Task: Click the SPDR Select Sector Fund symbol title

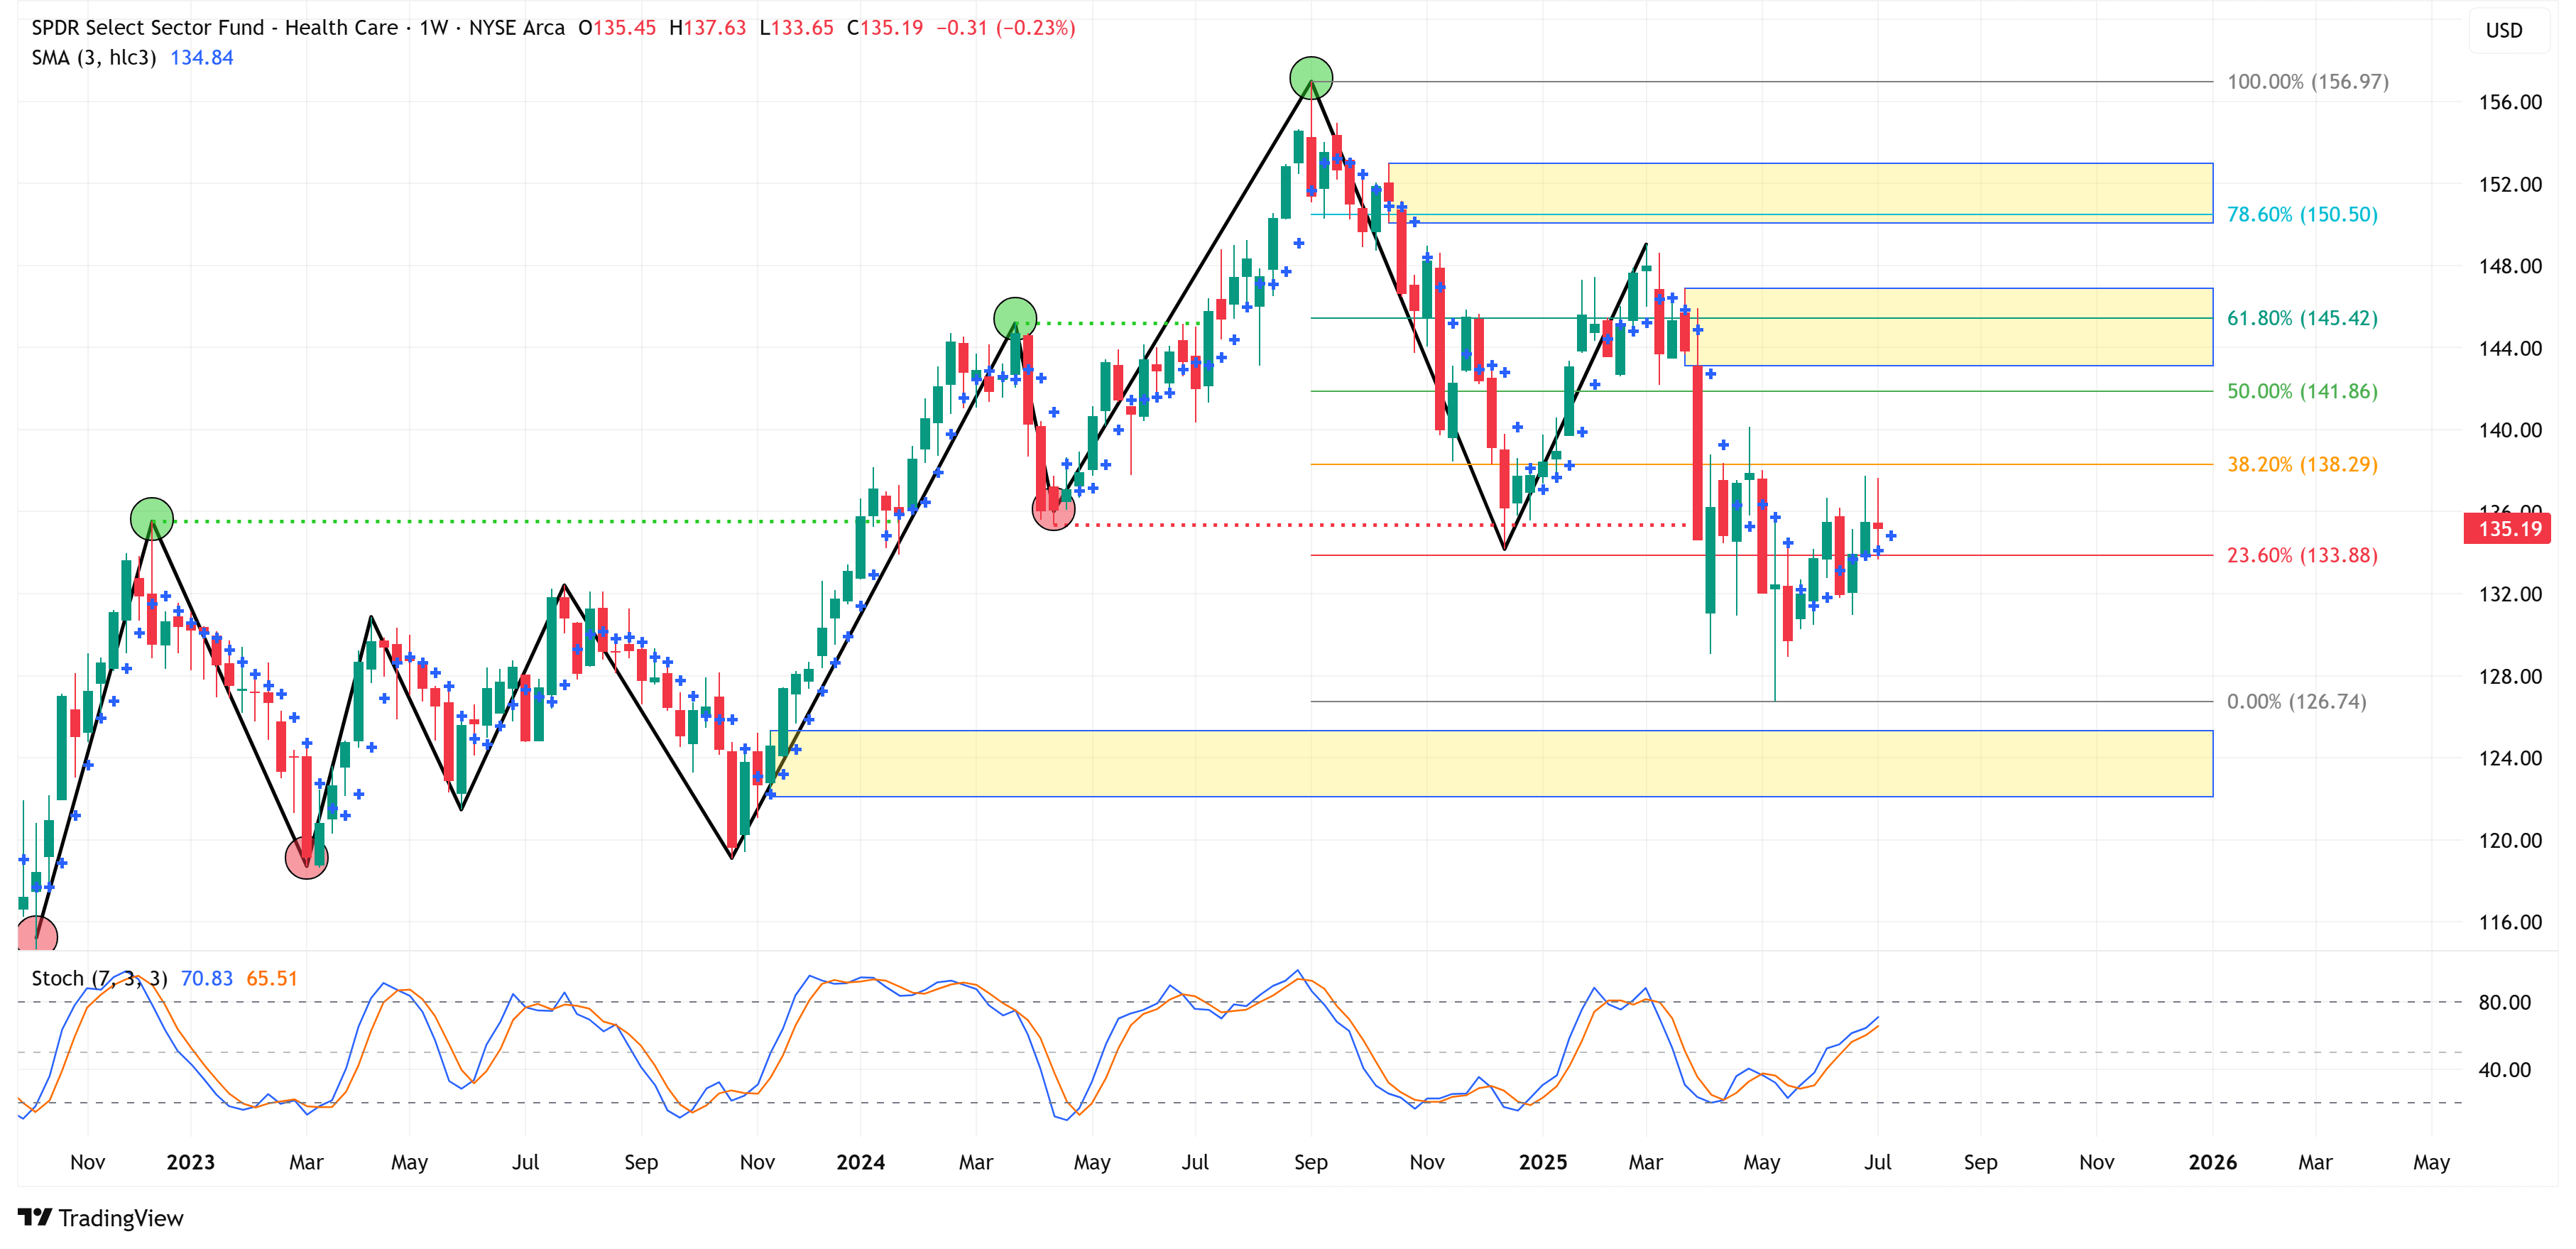Action: tap(214, 28)
